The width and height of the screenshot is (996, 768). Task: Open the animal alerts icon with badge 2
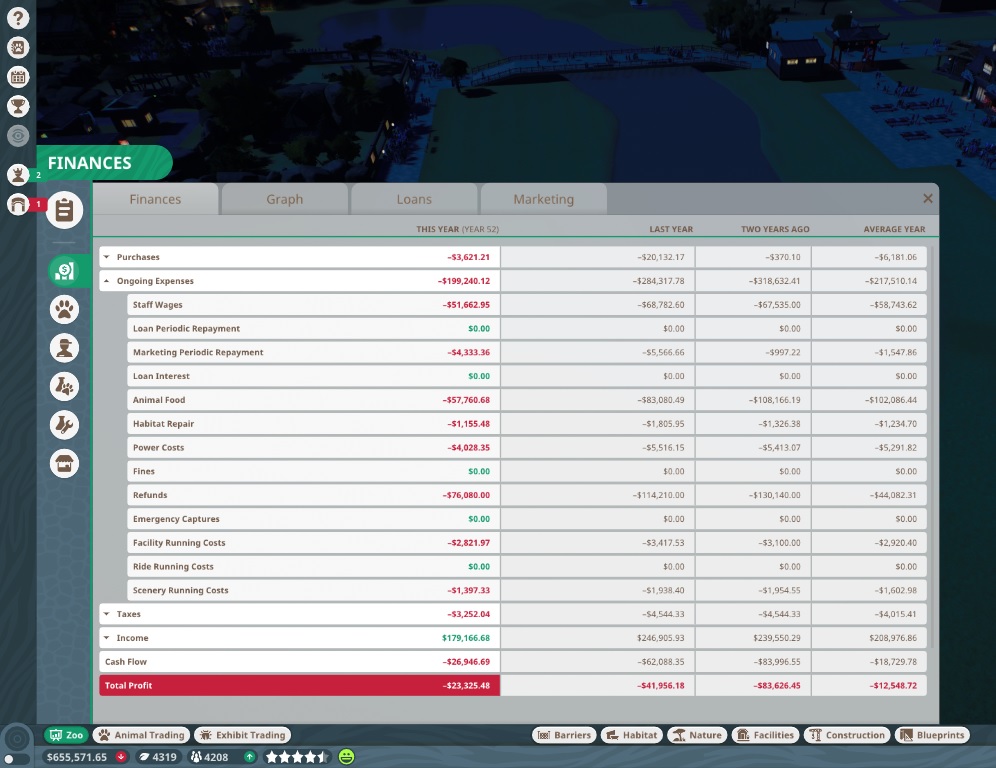pyautogui.click(x=18, y=174)
